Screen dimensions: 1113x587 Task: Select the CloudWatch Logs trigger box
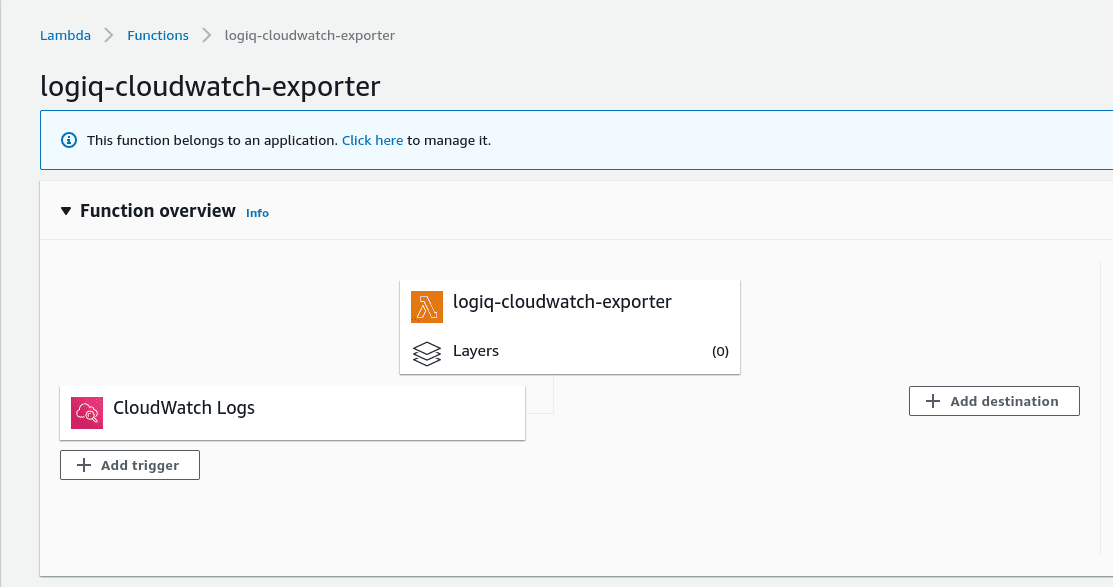(292, 413)
